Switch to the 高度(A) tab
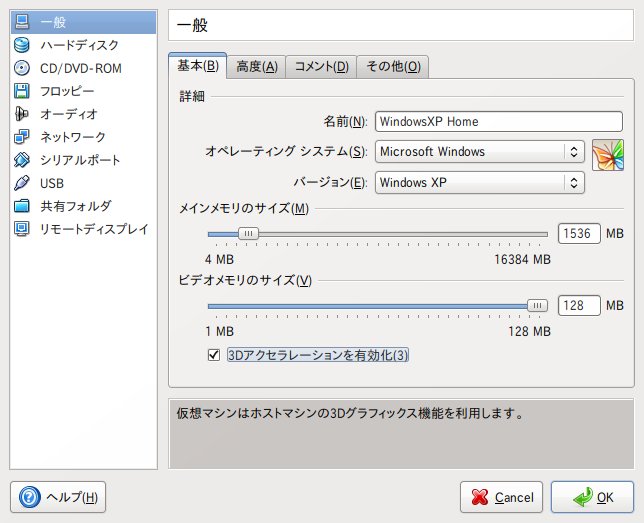Viewport: 644px width, 523px height. 257,67
